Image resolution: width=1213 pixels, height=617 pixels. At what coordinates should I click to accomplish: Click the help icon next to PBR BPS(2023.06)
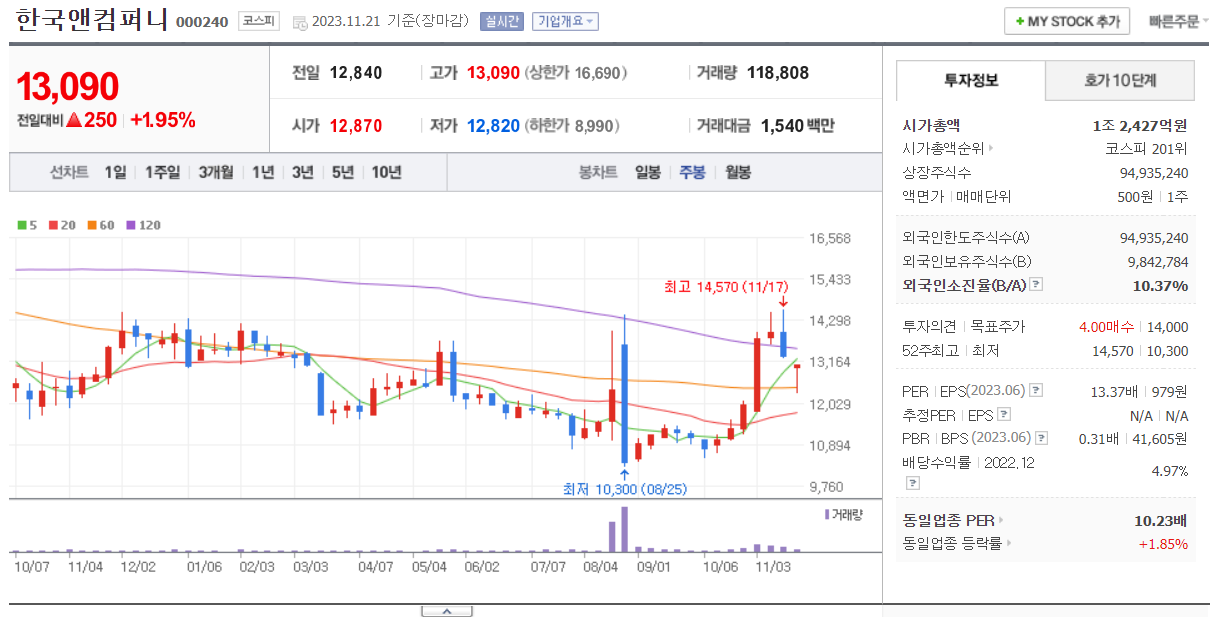point(1042,439)
